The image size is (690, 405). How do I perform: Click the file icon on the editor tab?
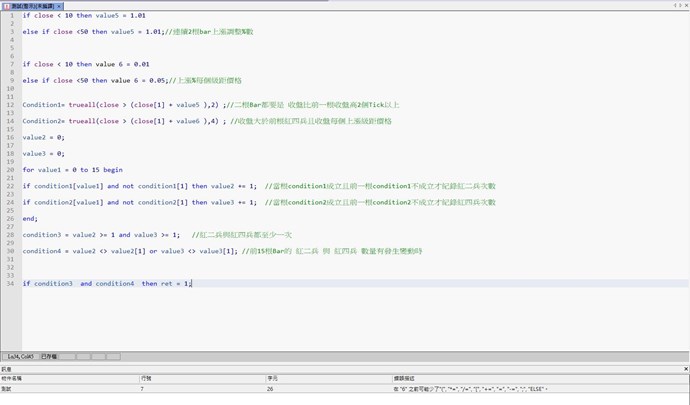click(6, 4)
